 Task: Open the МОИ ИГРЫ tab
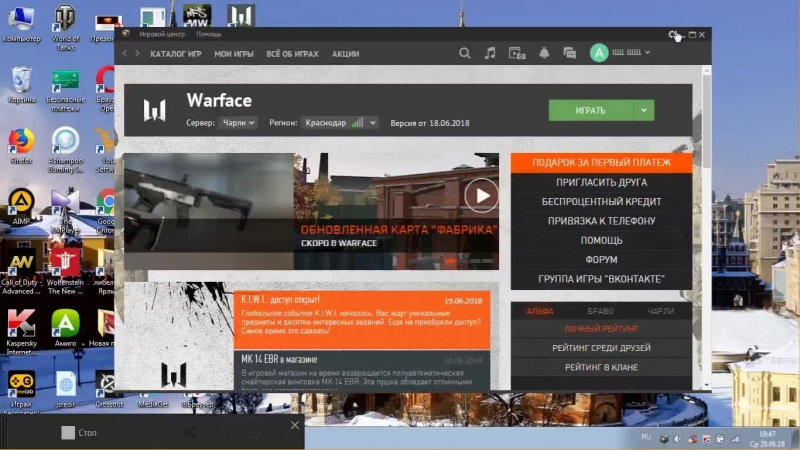(234, 54)
